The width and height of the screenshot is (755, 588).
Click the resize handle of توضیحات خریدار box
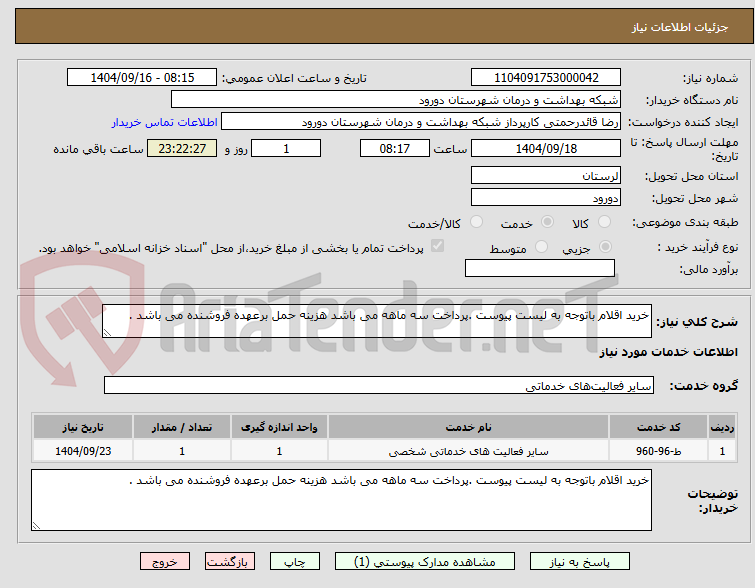click(37, 526)
